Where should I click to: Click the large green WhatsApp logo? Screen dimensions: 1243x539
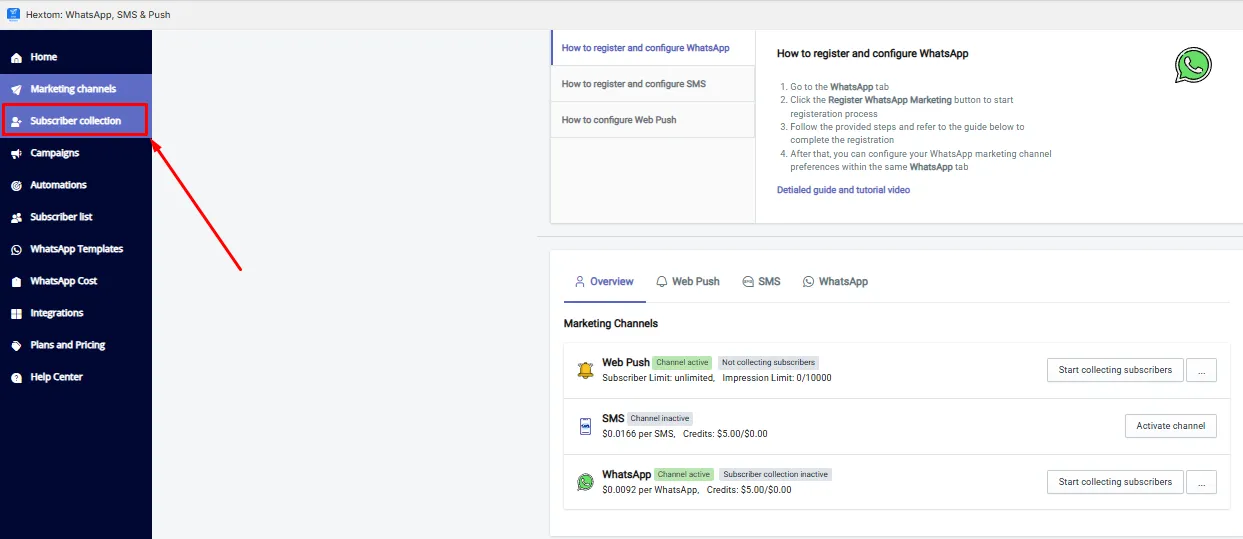click(1193, 65)
